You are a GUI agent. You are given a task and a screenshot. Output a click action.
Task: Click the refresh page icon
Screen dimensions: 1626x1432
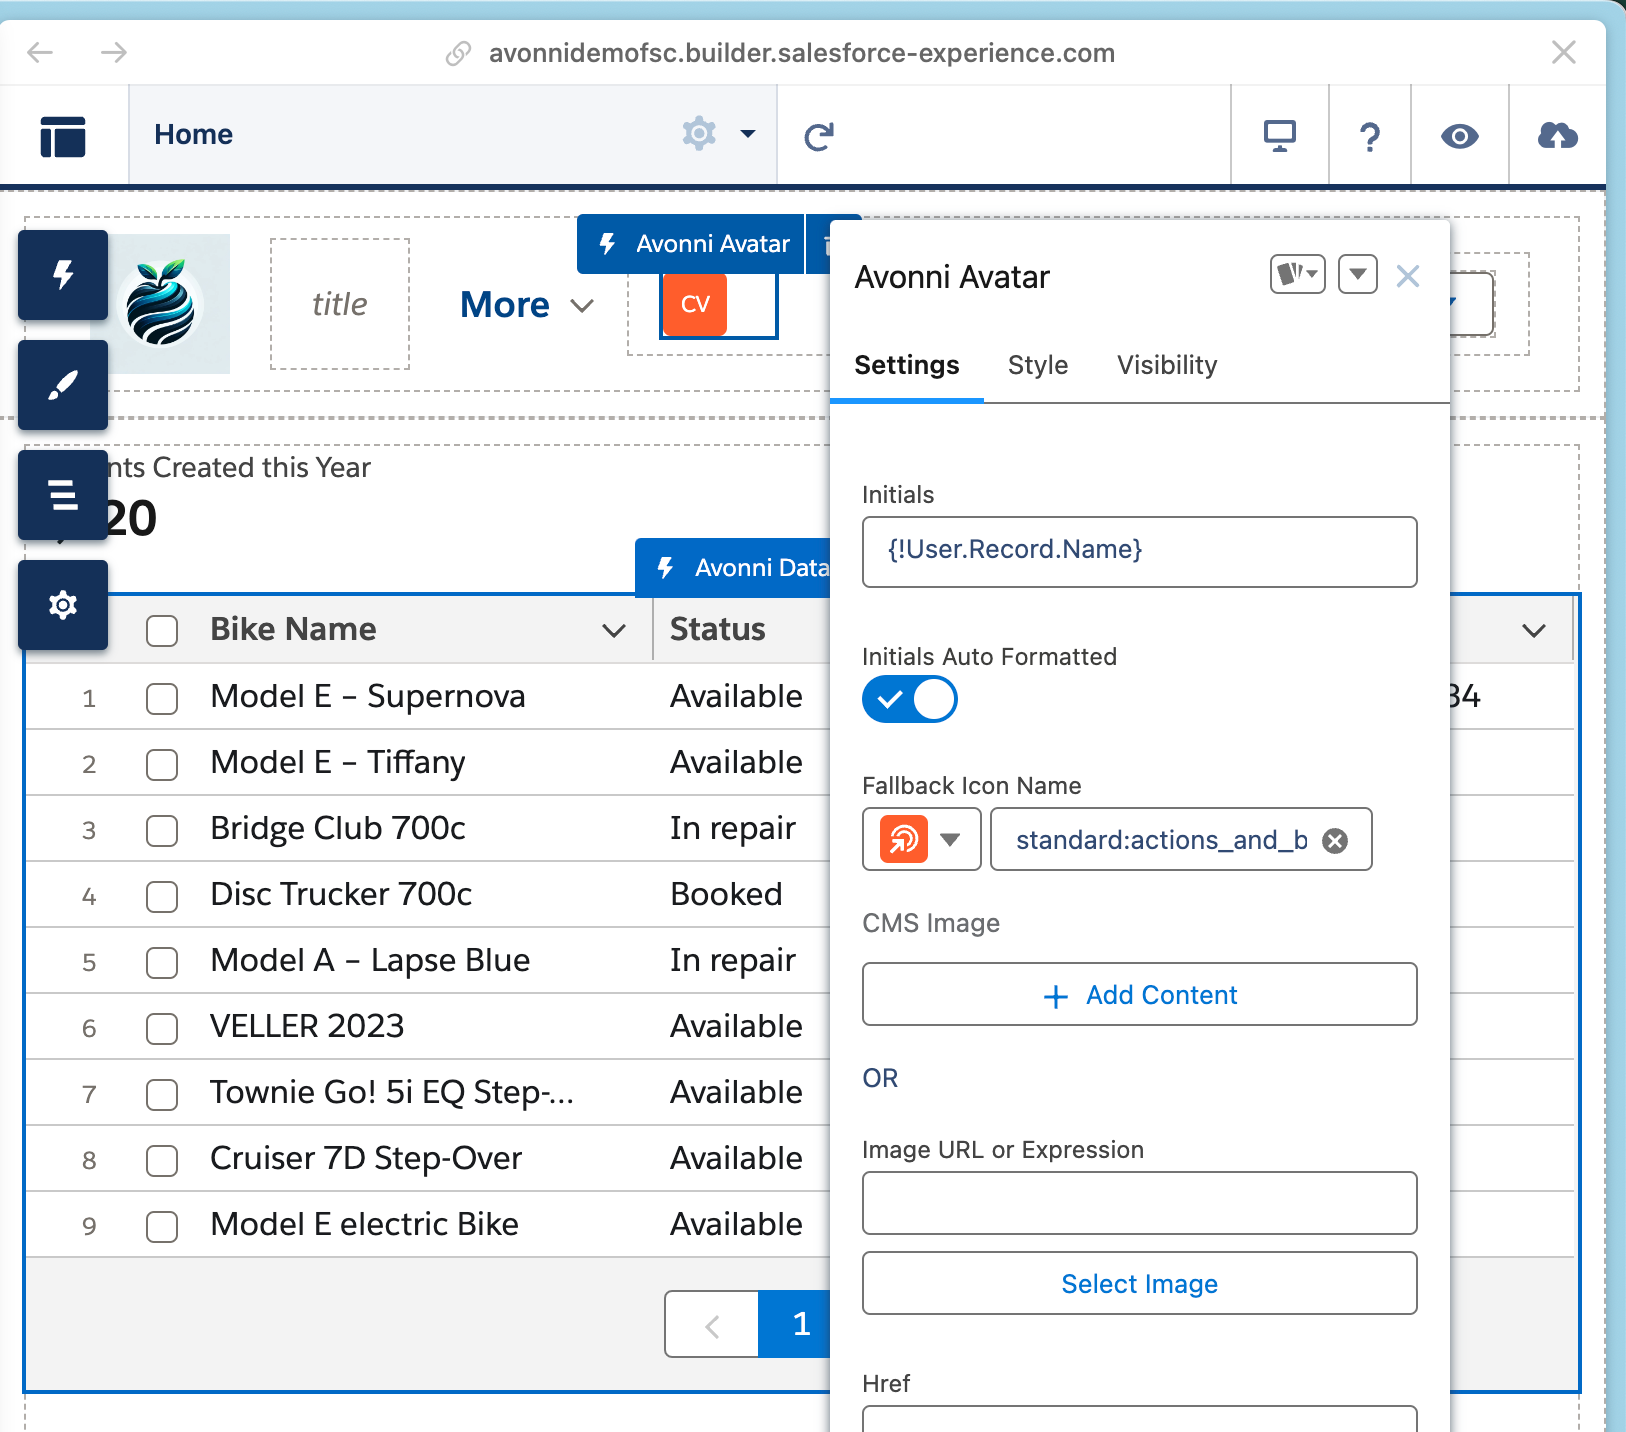click(819, 136)
